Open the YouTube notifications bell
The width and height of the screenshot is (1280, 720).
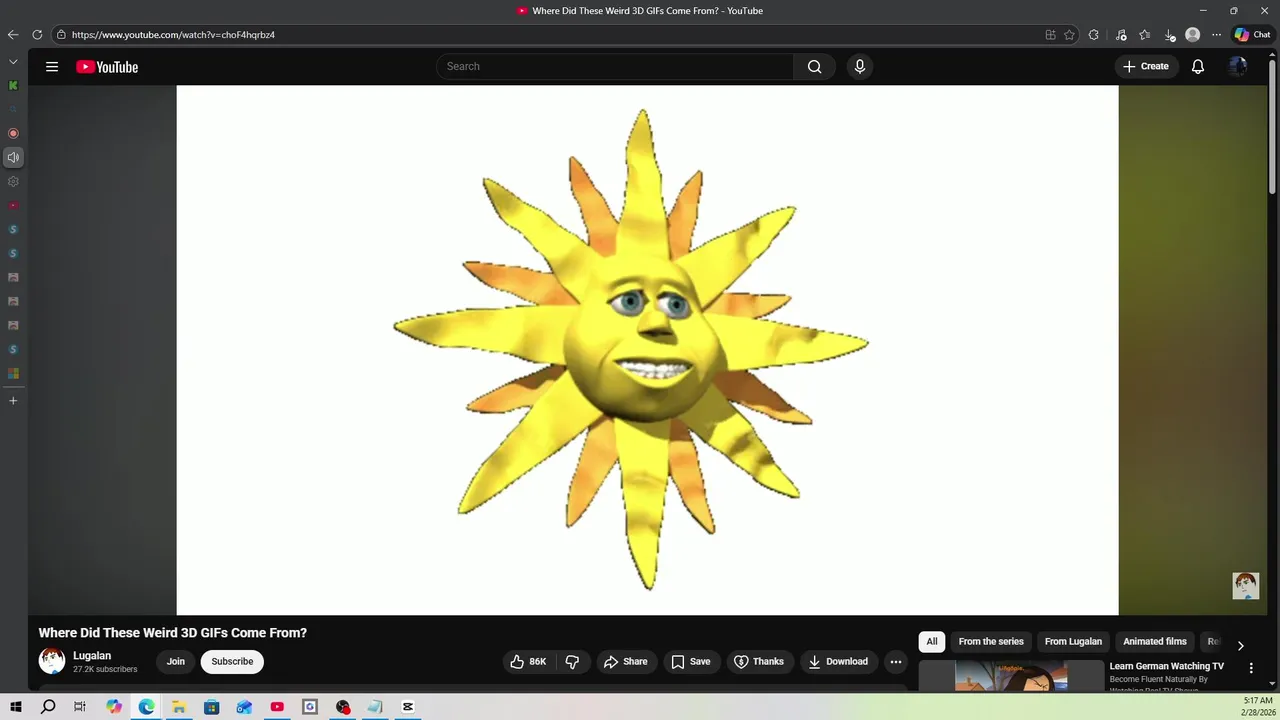pyautogui.click(x=1197, y=67)
